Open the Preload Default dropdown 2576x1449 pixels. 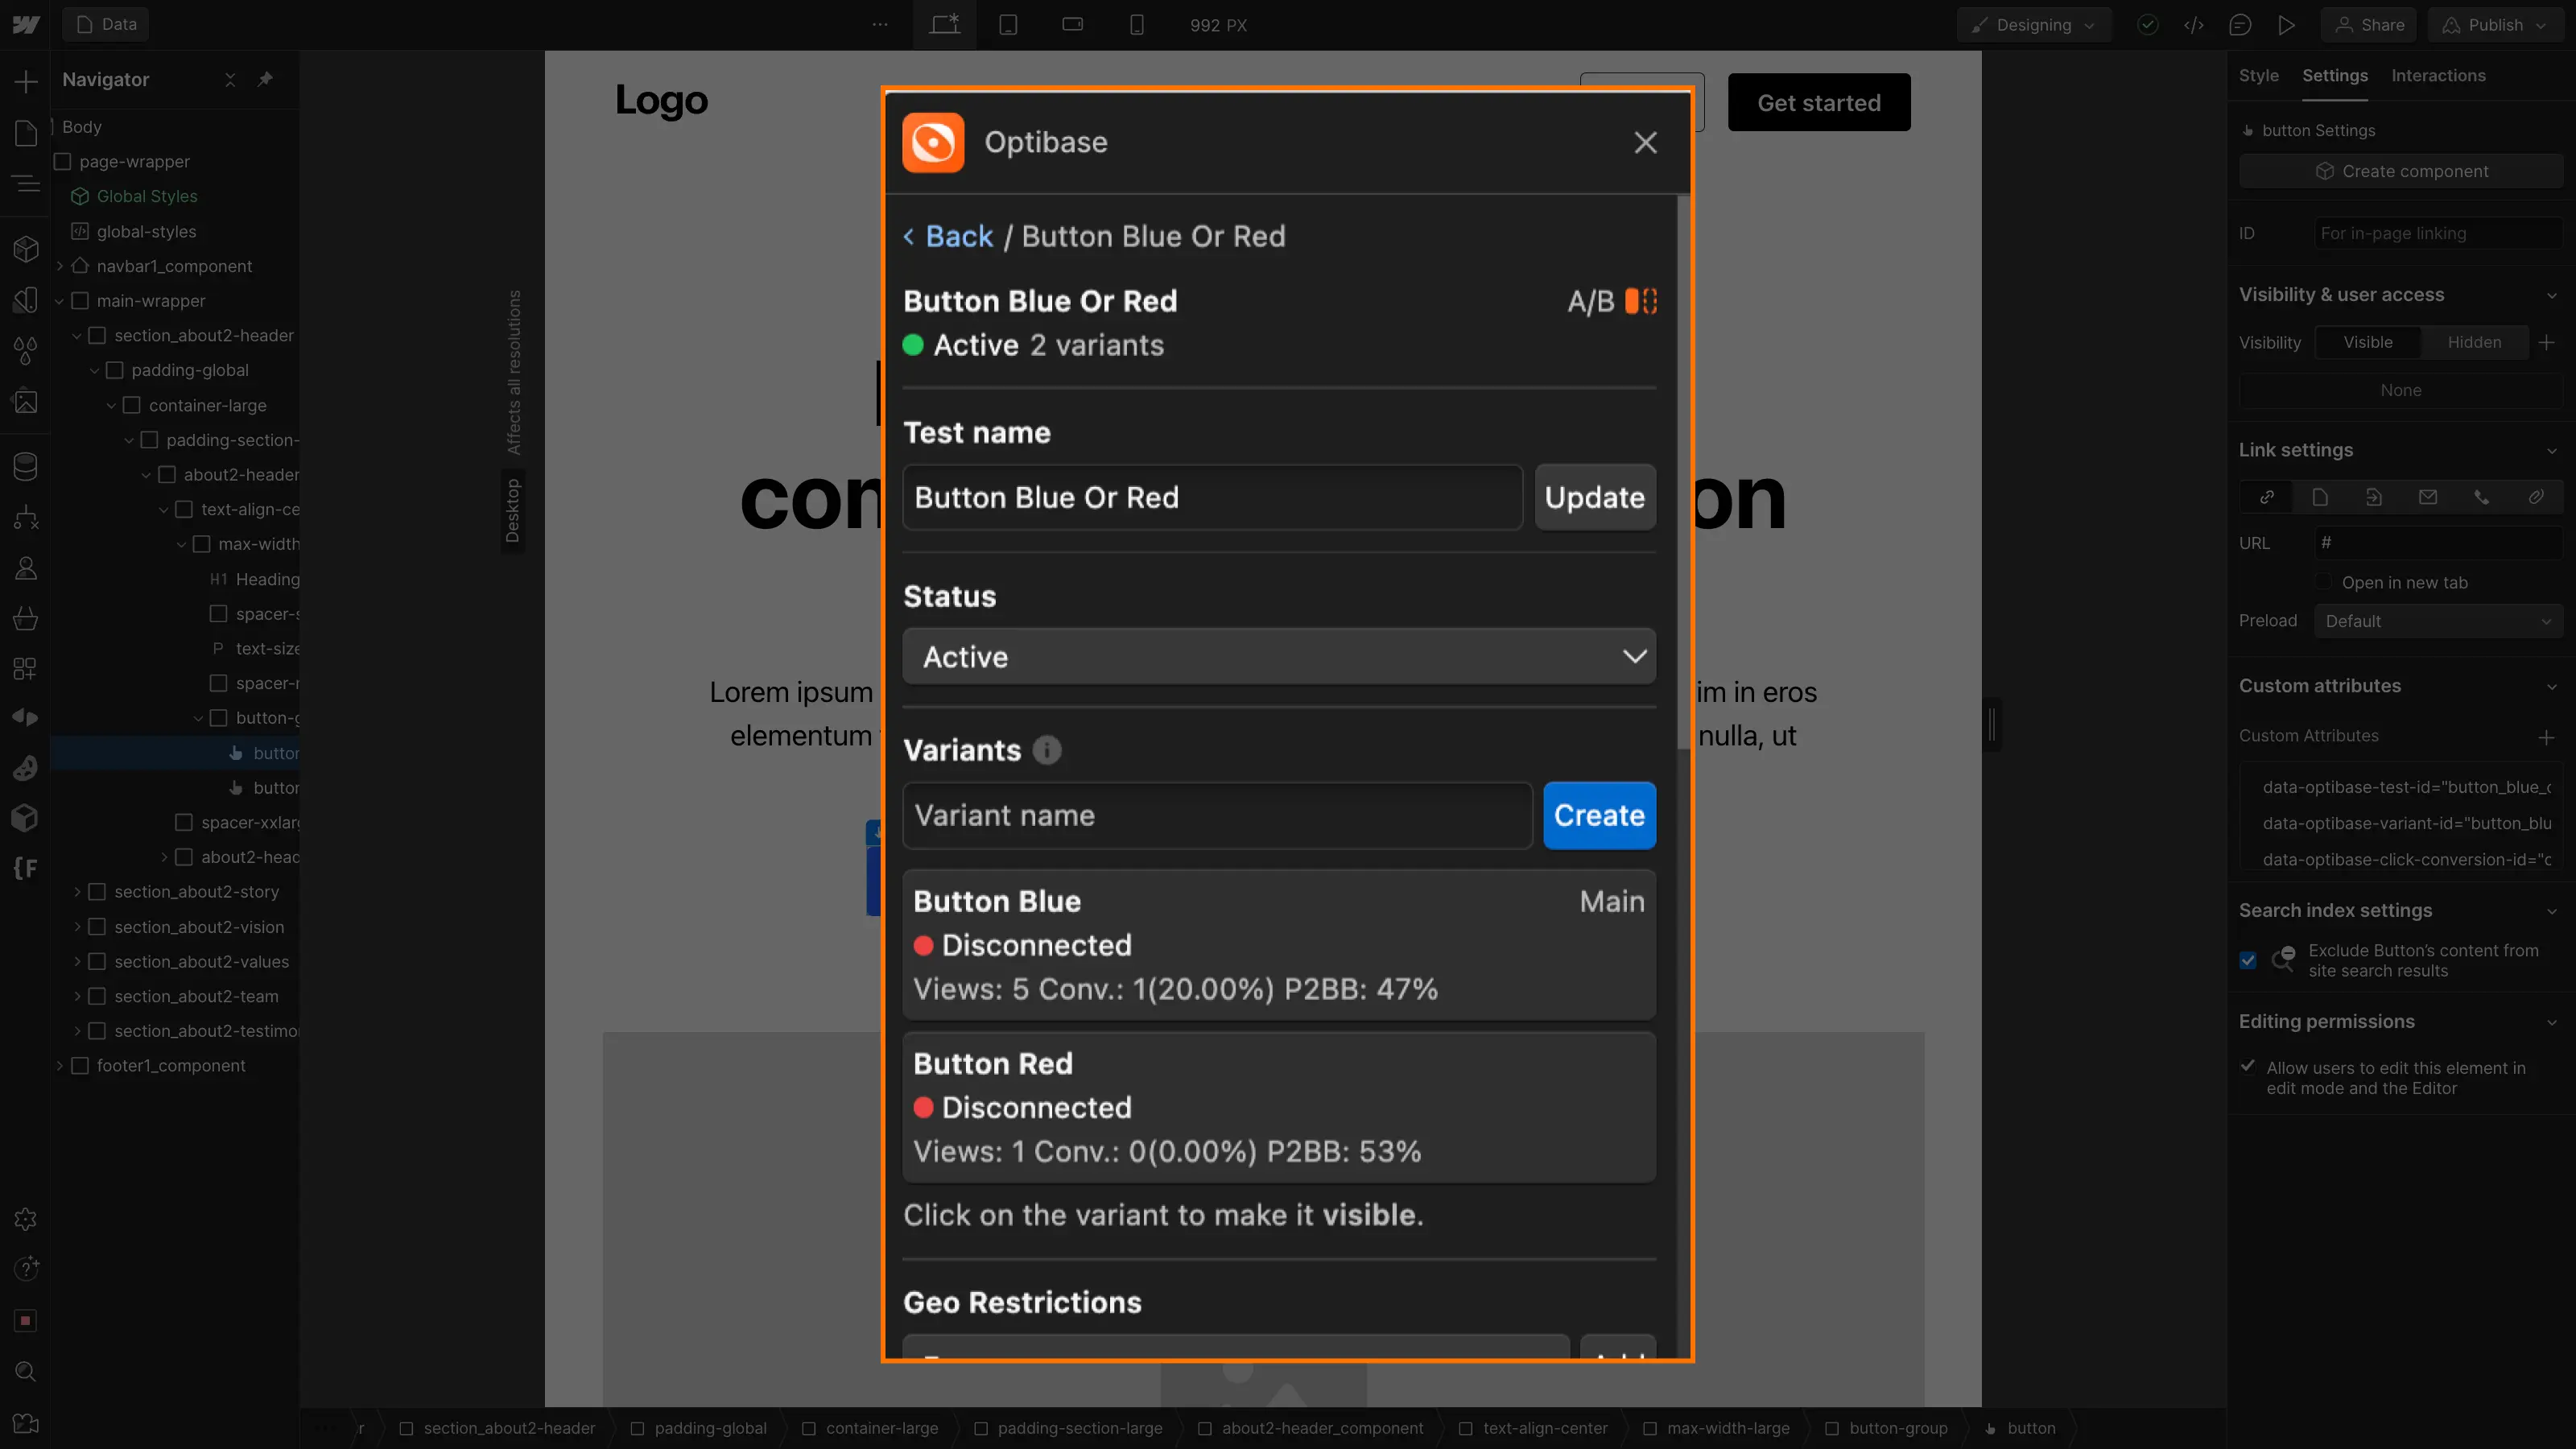[2437, 621]
